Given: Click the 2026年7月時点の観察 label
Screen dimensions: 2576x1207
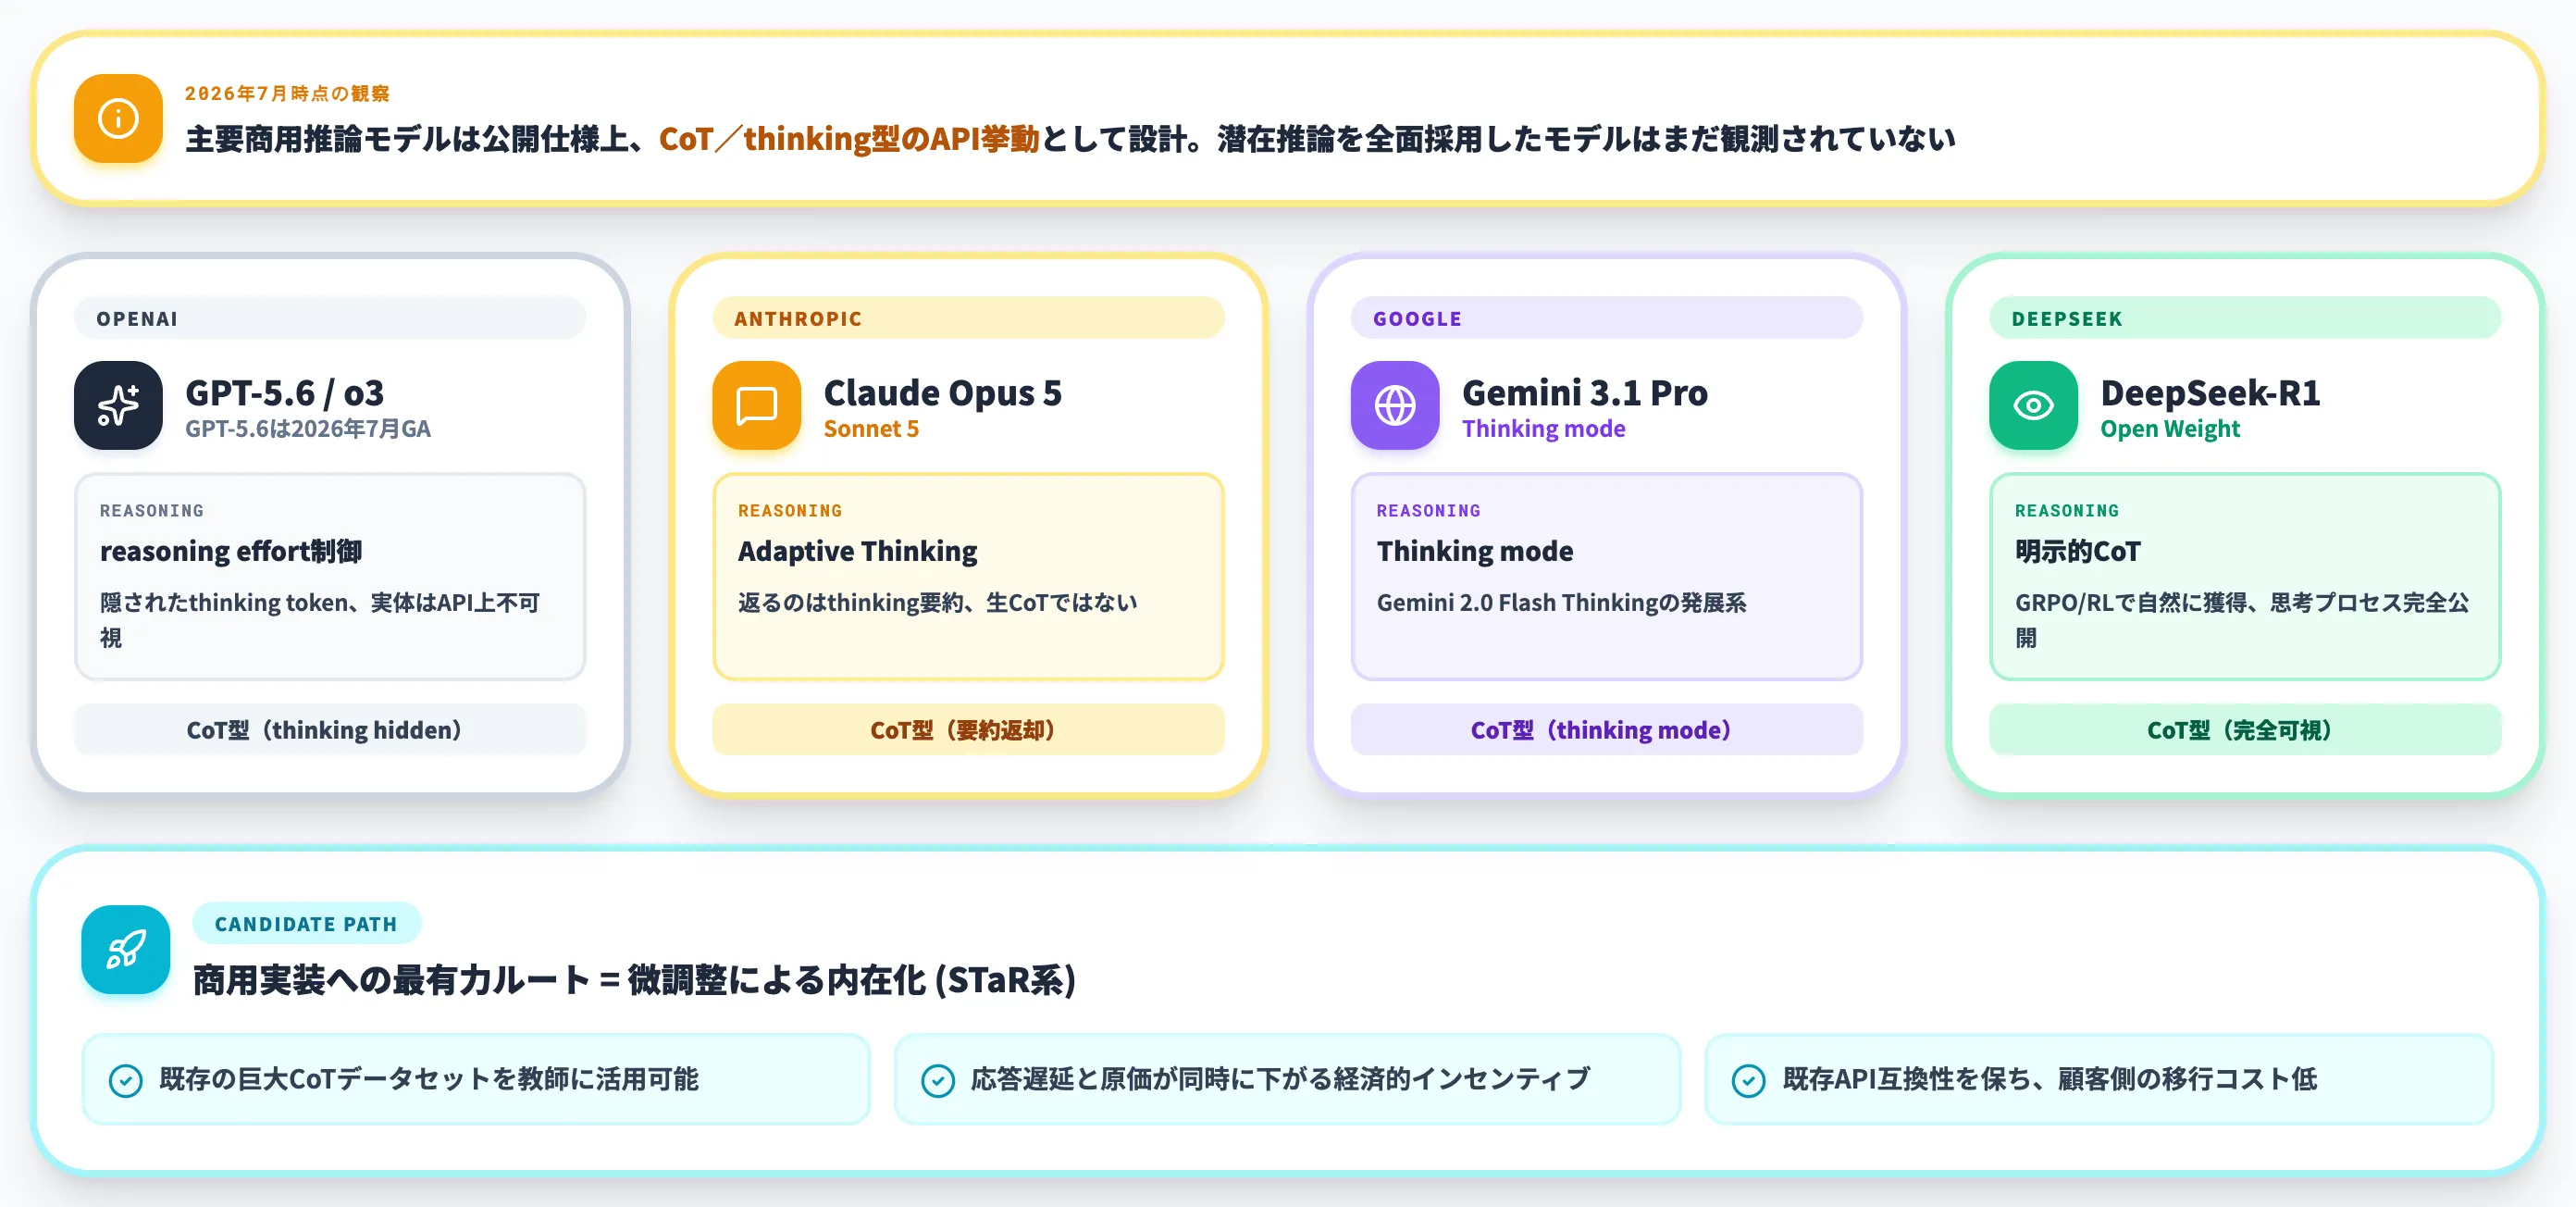Looking at the screenshot, I should coord(287,93).
